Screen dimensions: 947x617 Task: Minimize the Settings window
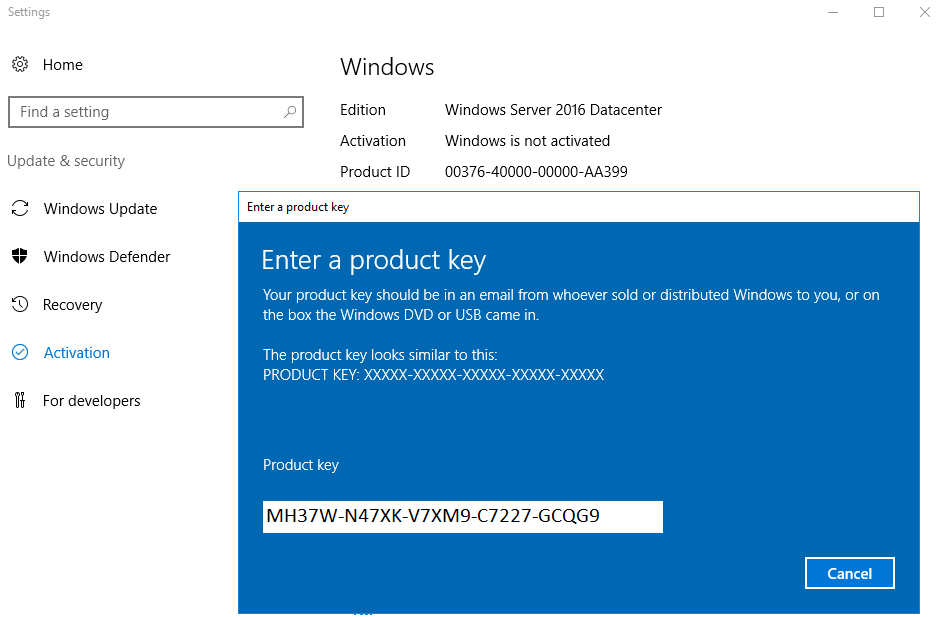pyautogui.click(x=833, y=12)
